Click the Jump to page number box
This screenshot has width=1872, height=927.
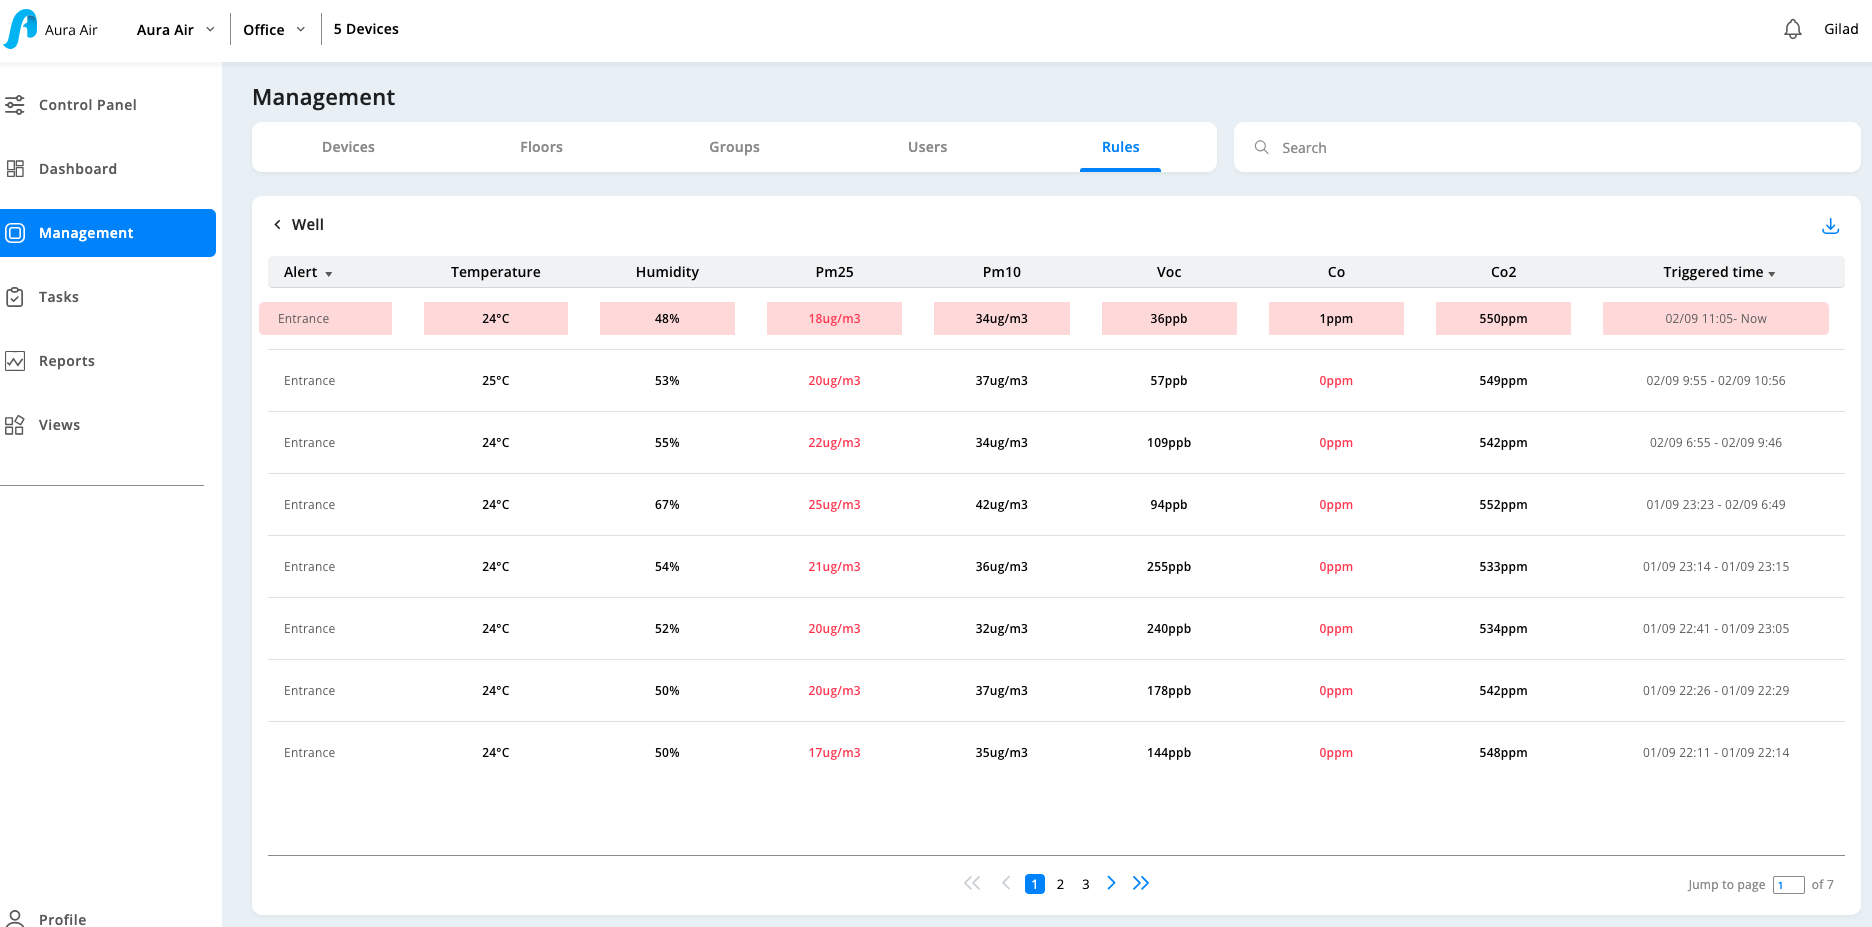tap(1788, 885)
